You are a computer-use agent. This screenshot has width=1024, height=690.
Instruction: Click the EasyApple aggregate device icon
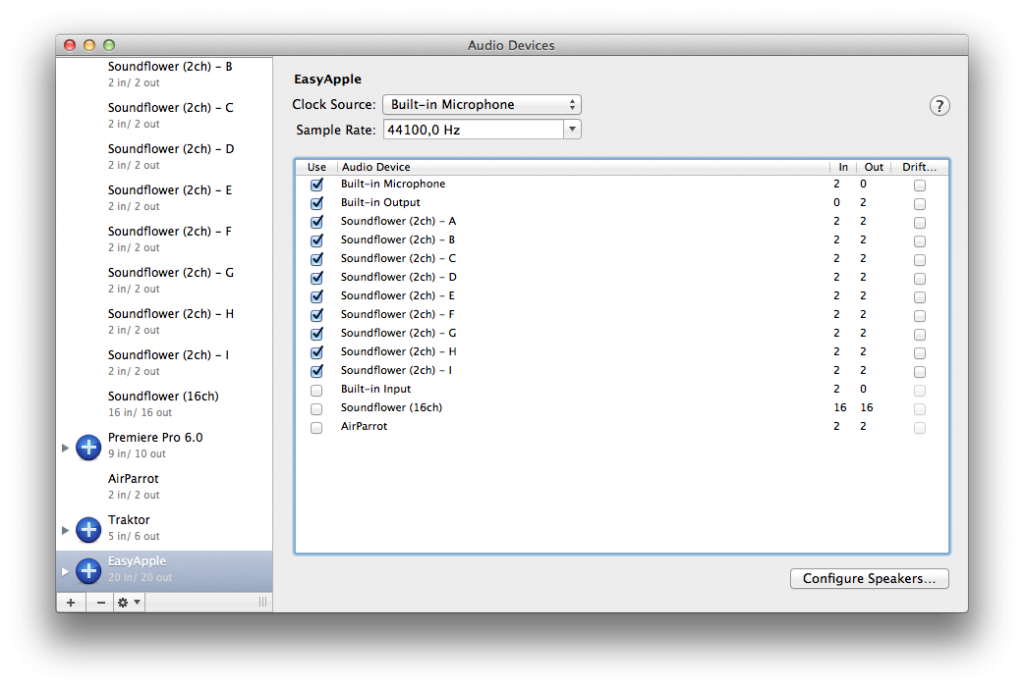click(x=87, y=569)
